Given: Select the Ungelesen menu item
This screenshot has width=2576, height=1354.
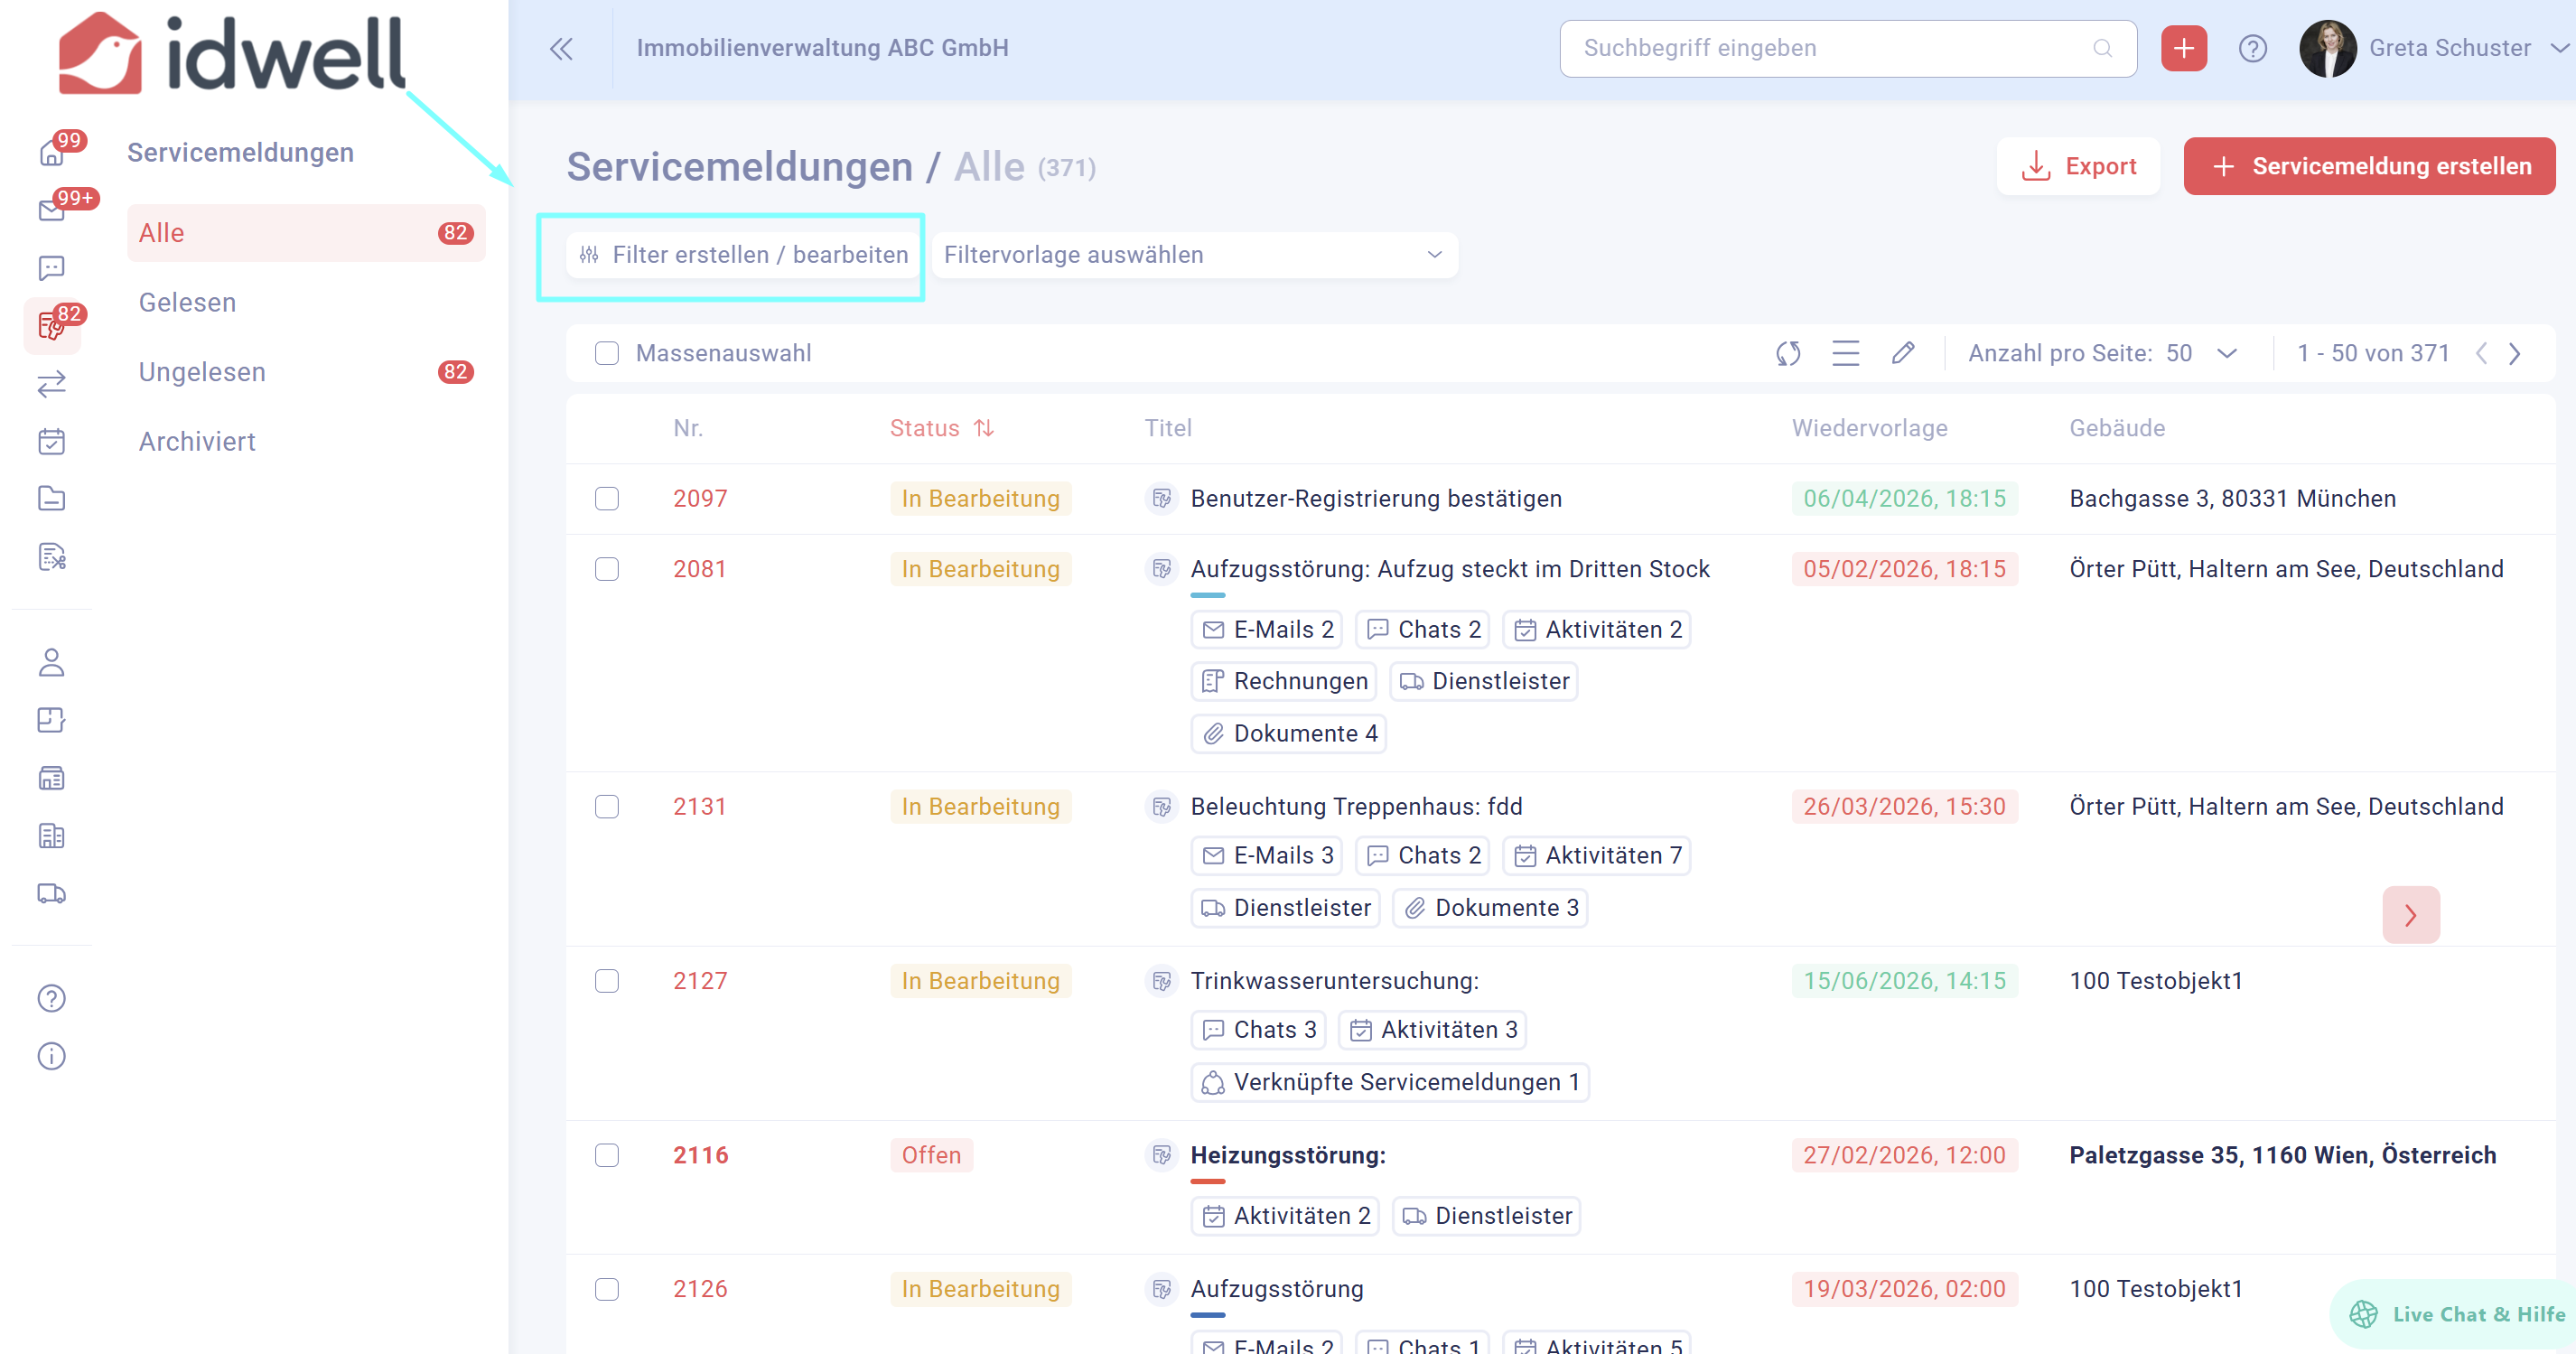Looking at the screenshot, I should pos(202,372).
